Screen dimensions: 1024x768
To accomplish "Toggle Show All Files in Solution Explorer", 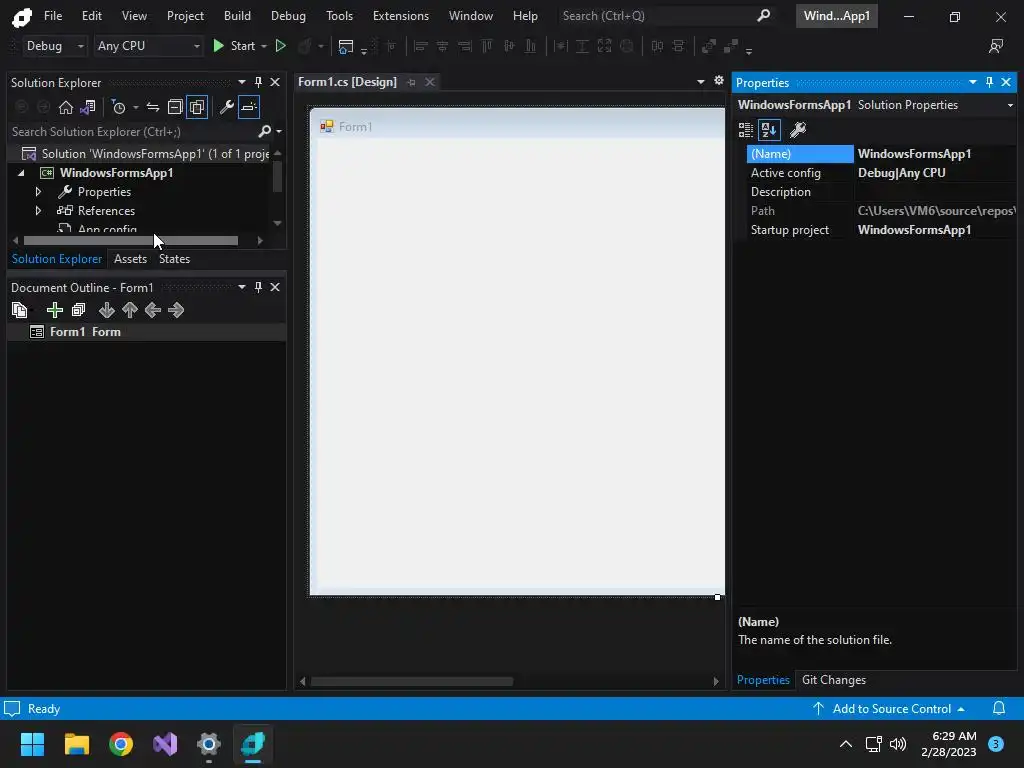I will pos(197,107).
